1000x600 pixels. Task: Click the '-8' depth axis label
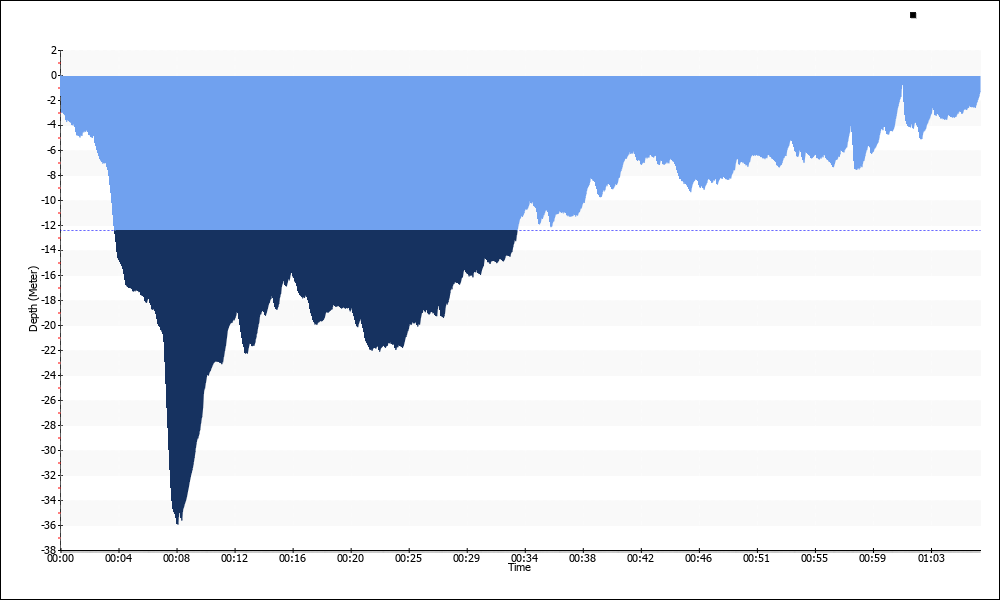(52, 175)
